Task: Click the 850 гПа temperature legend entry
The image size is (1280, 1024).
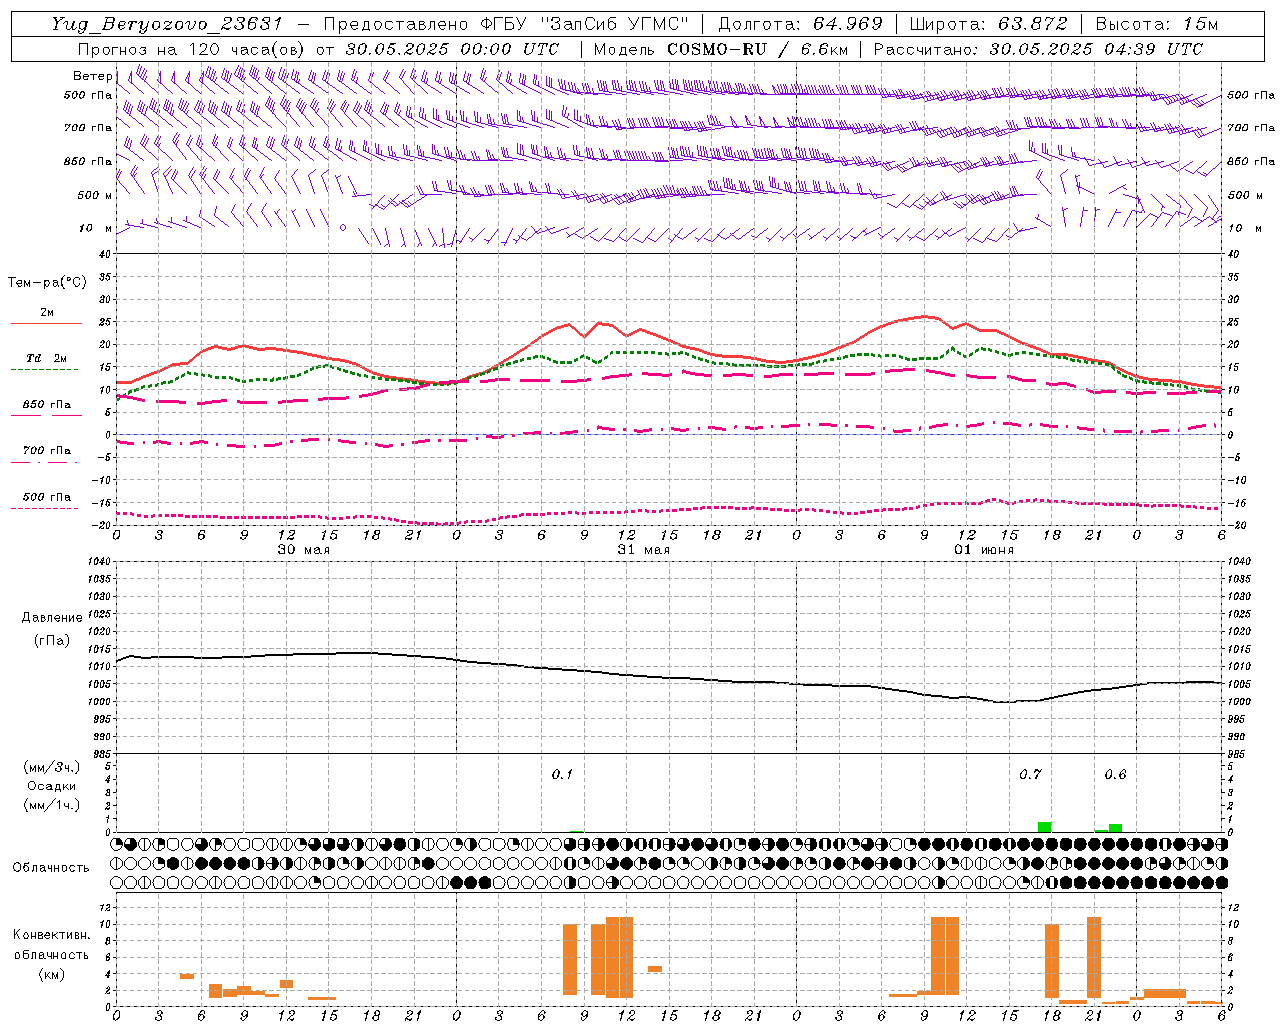Action: [47, 405]
